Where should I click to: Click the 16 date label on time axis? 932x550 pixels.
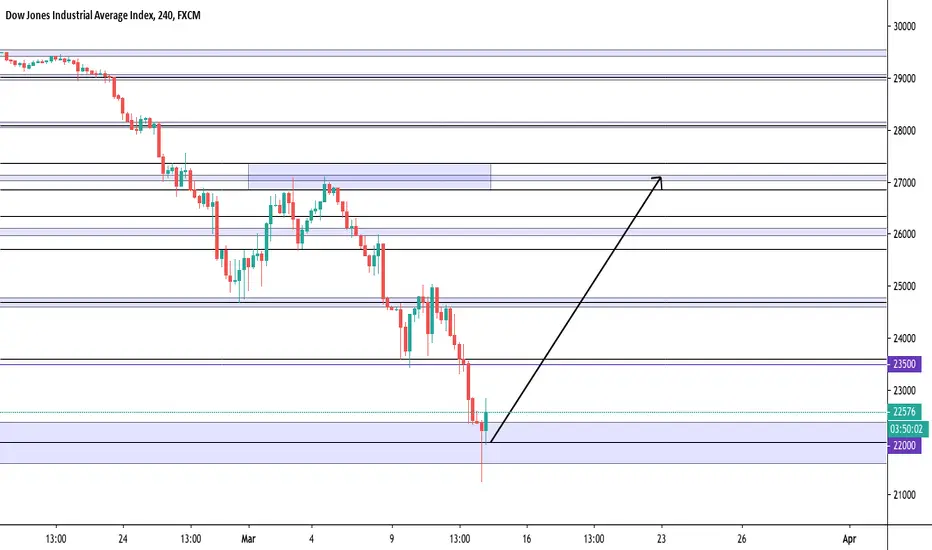(x=527, y=539)
